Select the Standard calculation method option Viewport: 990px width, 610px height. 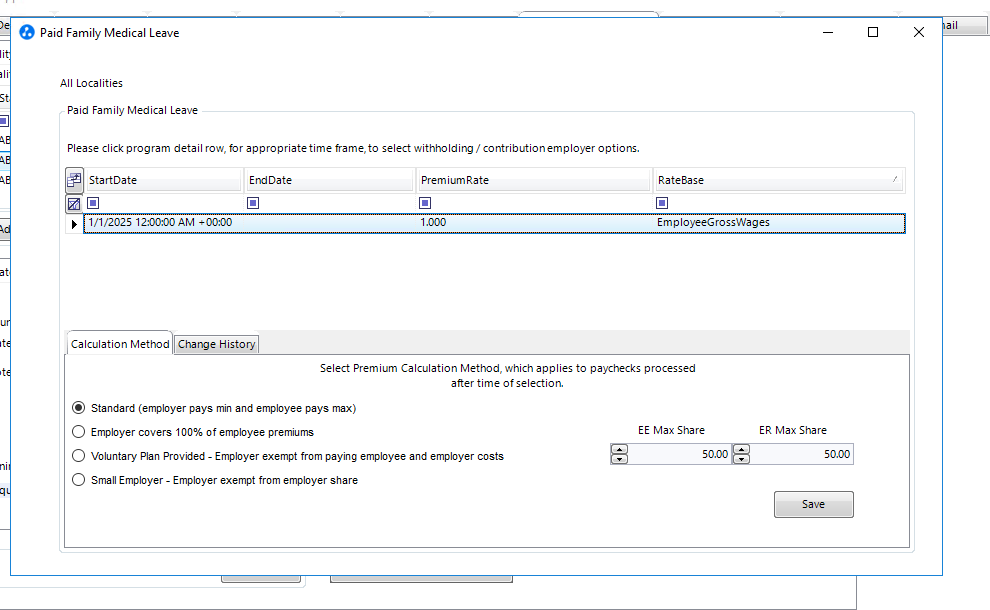(x=79, y=408)
